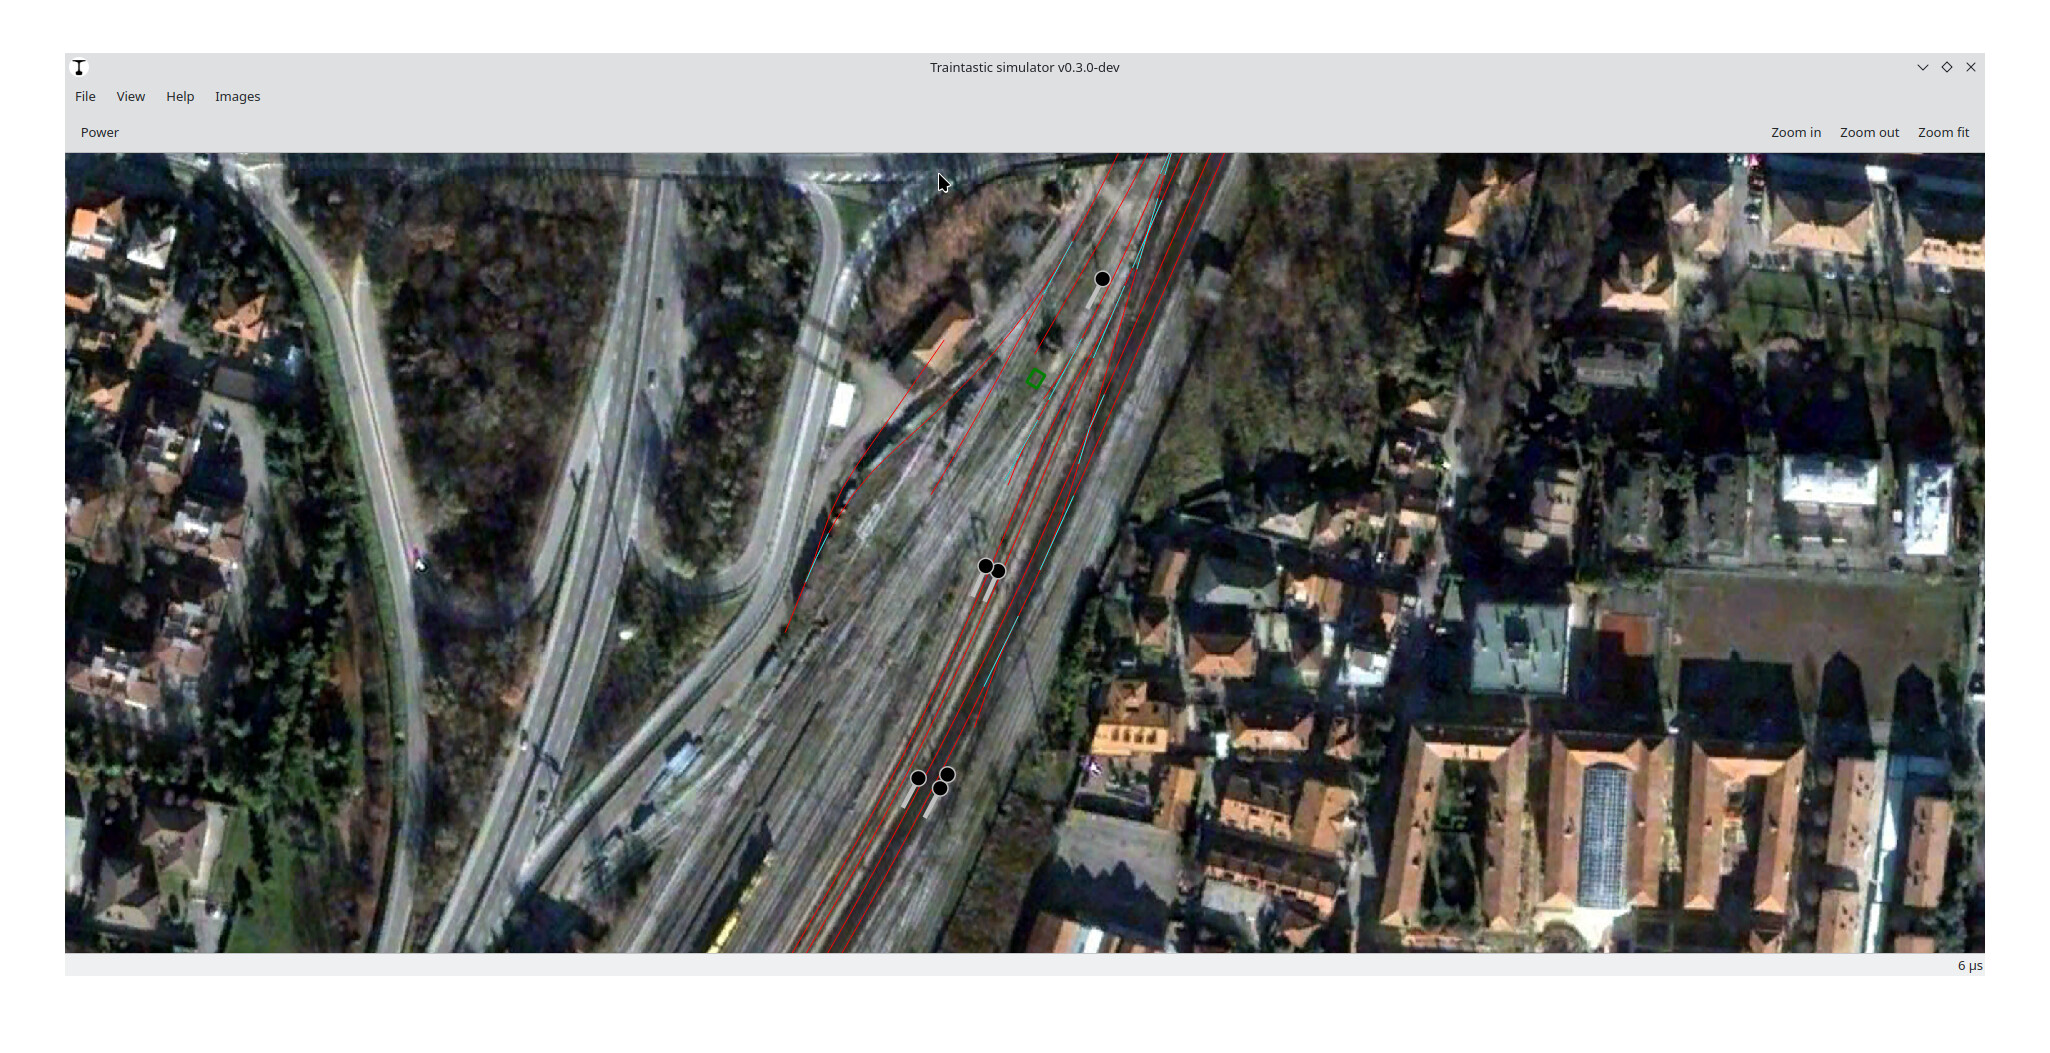Click lowest signal dot in bottom cluster
The image size is (2050, 1053).
click(939, 789)
